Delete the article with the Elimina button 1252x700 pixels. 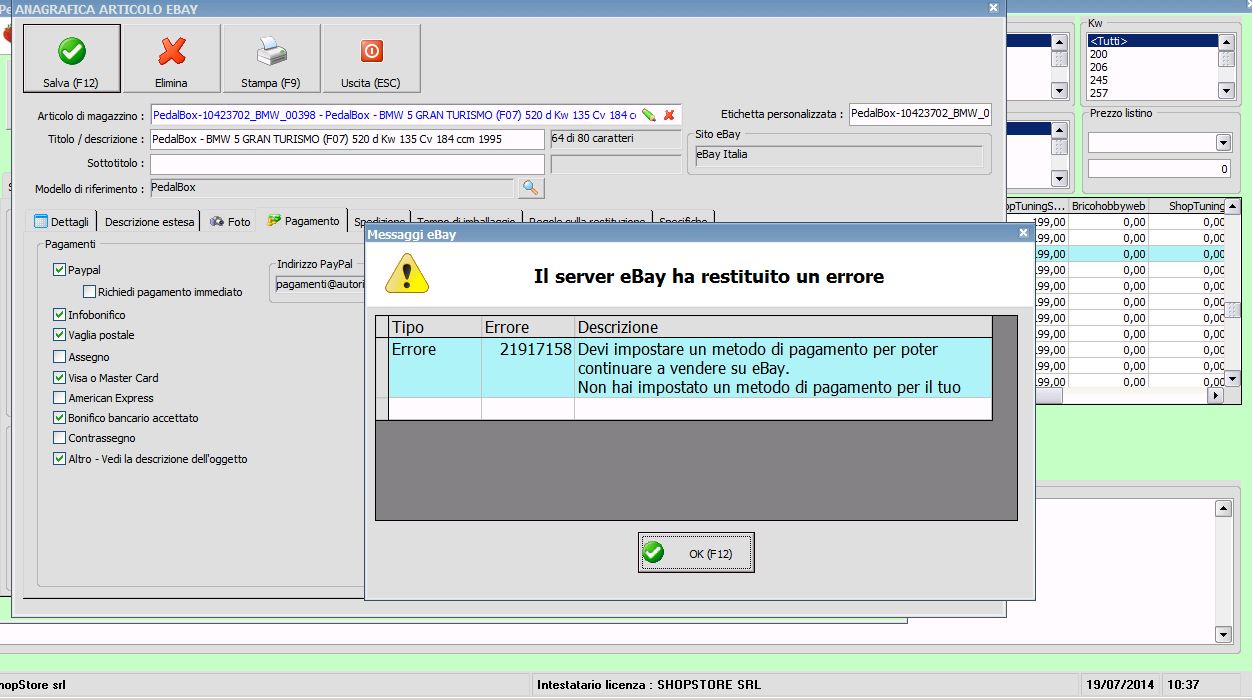coord(171,58)
